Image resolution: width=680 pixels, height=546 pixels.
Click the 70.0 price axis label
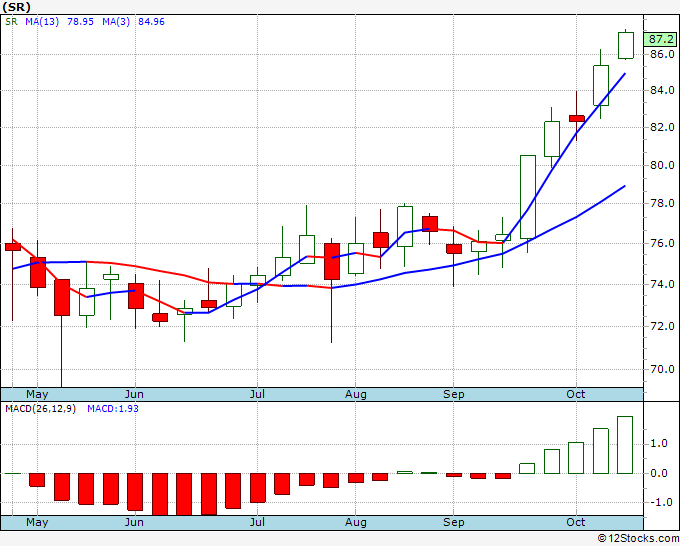coord(662,369)
